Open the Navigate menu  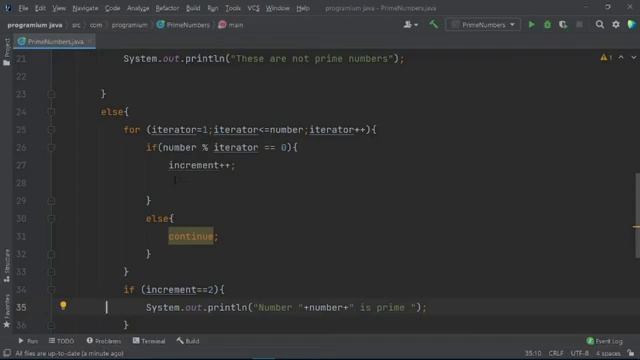(x=85, y=8)
